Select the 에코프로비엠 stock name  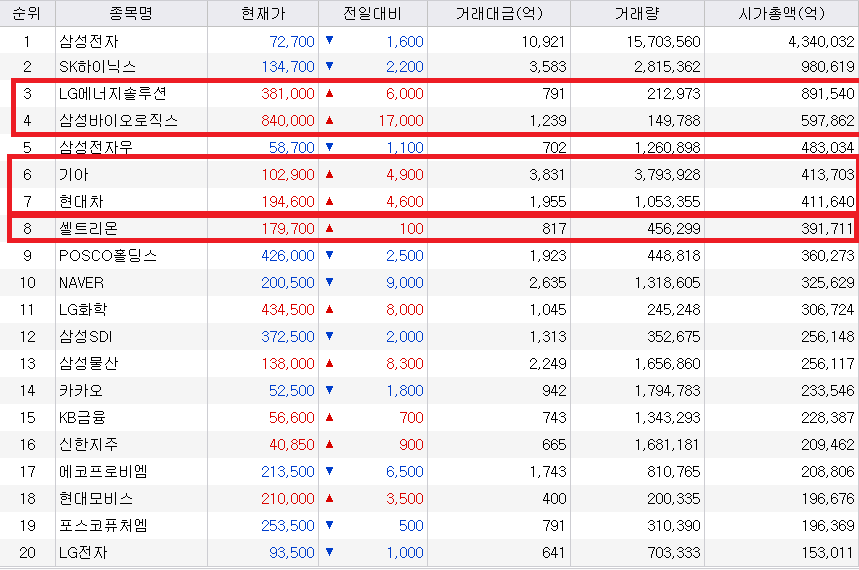(x=103, y=471)
